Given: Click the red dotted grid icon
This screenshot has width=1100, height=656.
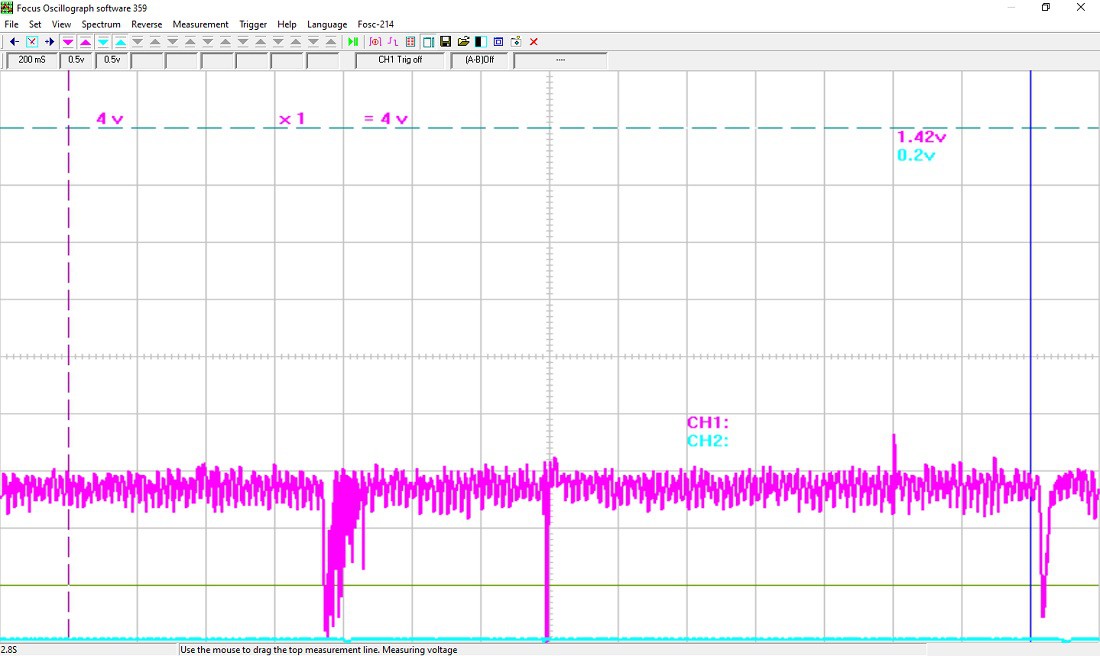Looking at the screenshot, I should [x=410, y=42].
